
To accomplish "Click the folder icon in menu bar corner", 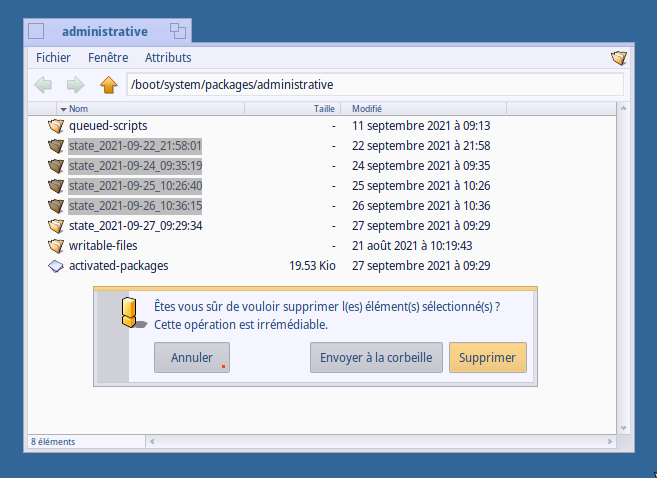I will tap(619, 58).
